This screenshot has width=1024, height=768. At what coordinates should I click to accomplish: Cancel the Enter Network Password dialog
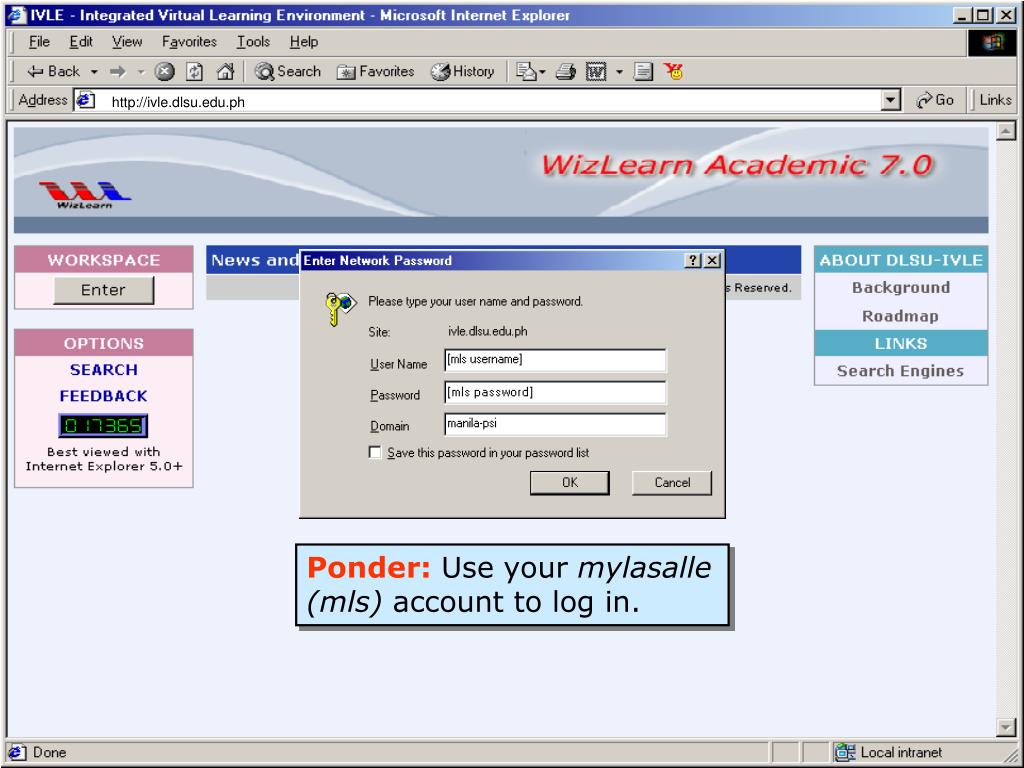coord(672,483)
